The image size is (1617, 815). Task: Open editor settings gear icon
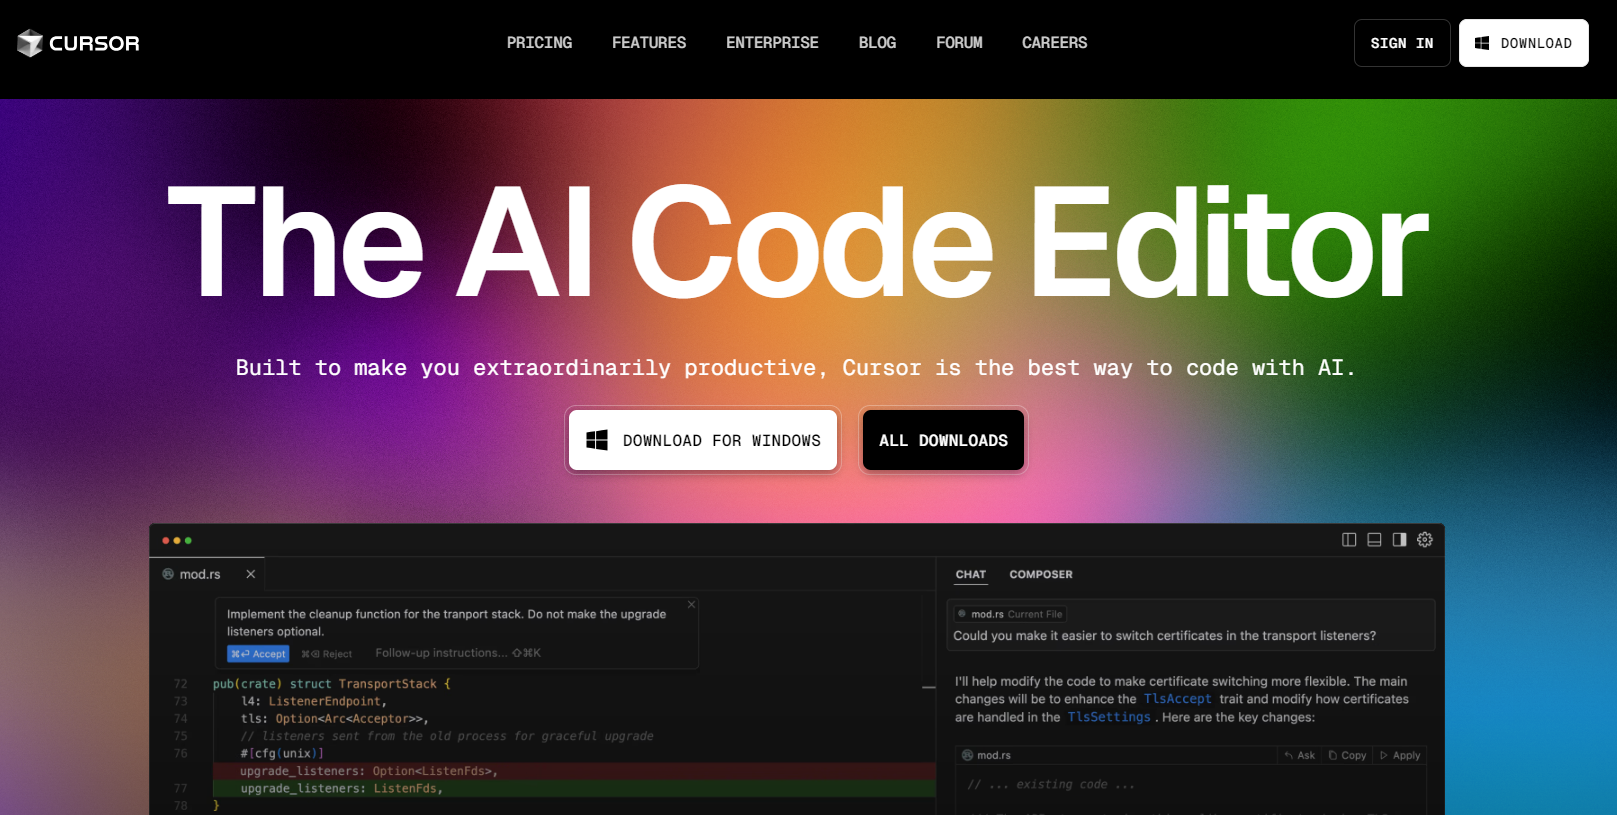pyautogui.click(x=1425, y=540)
